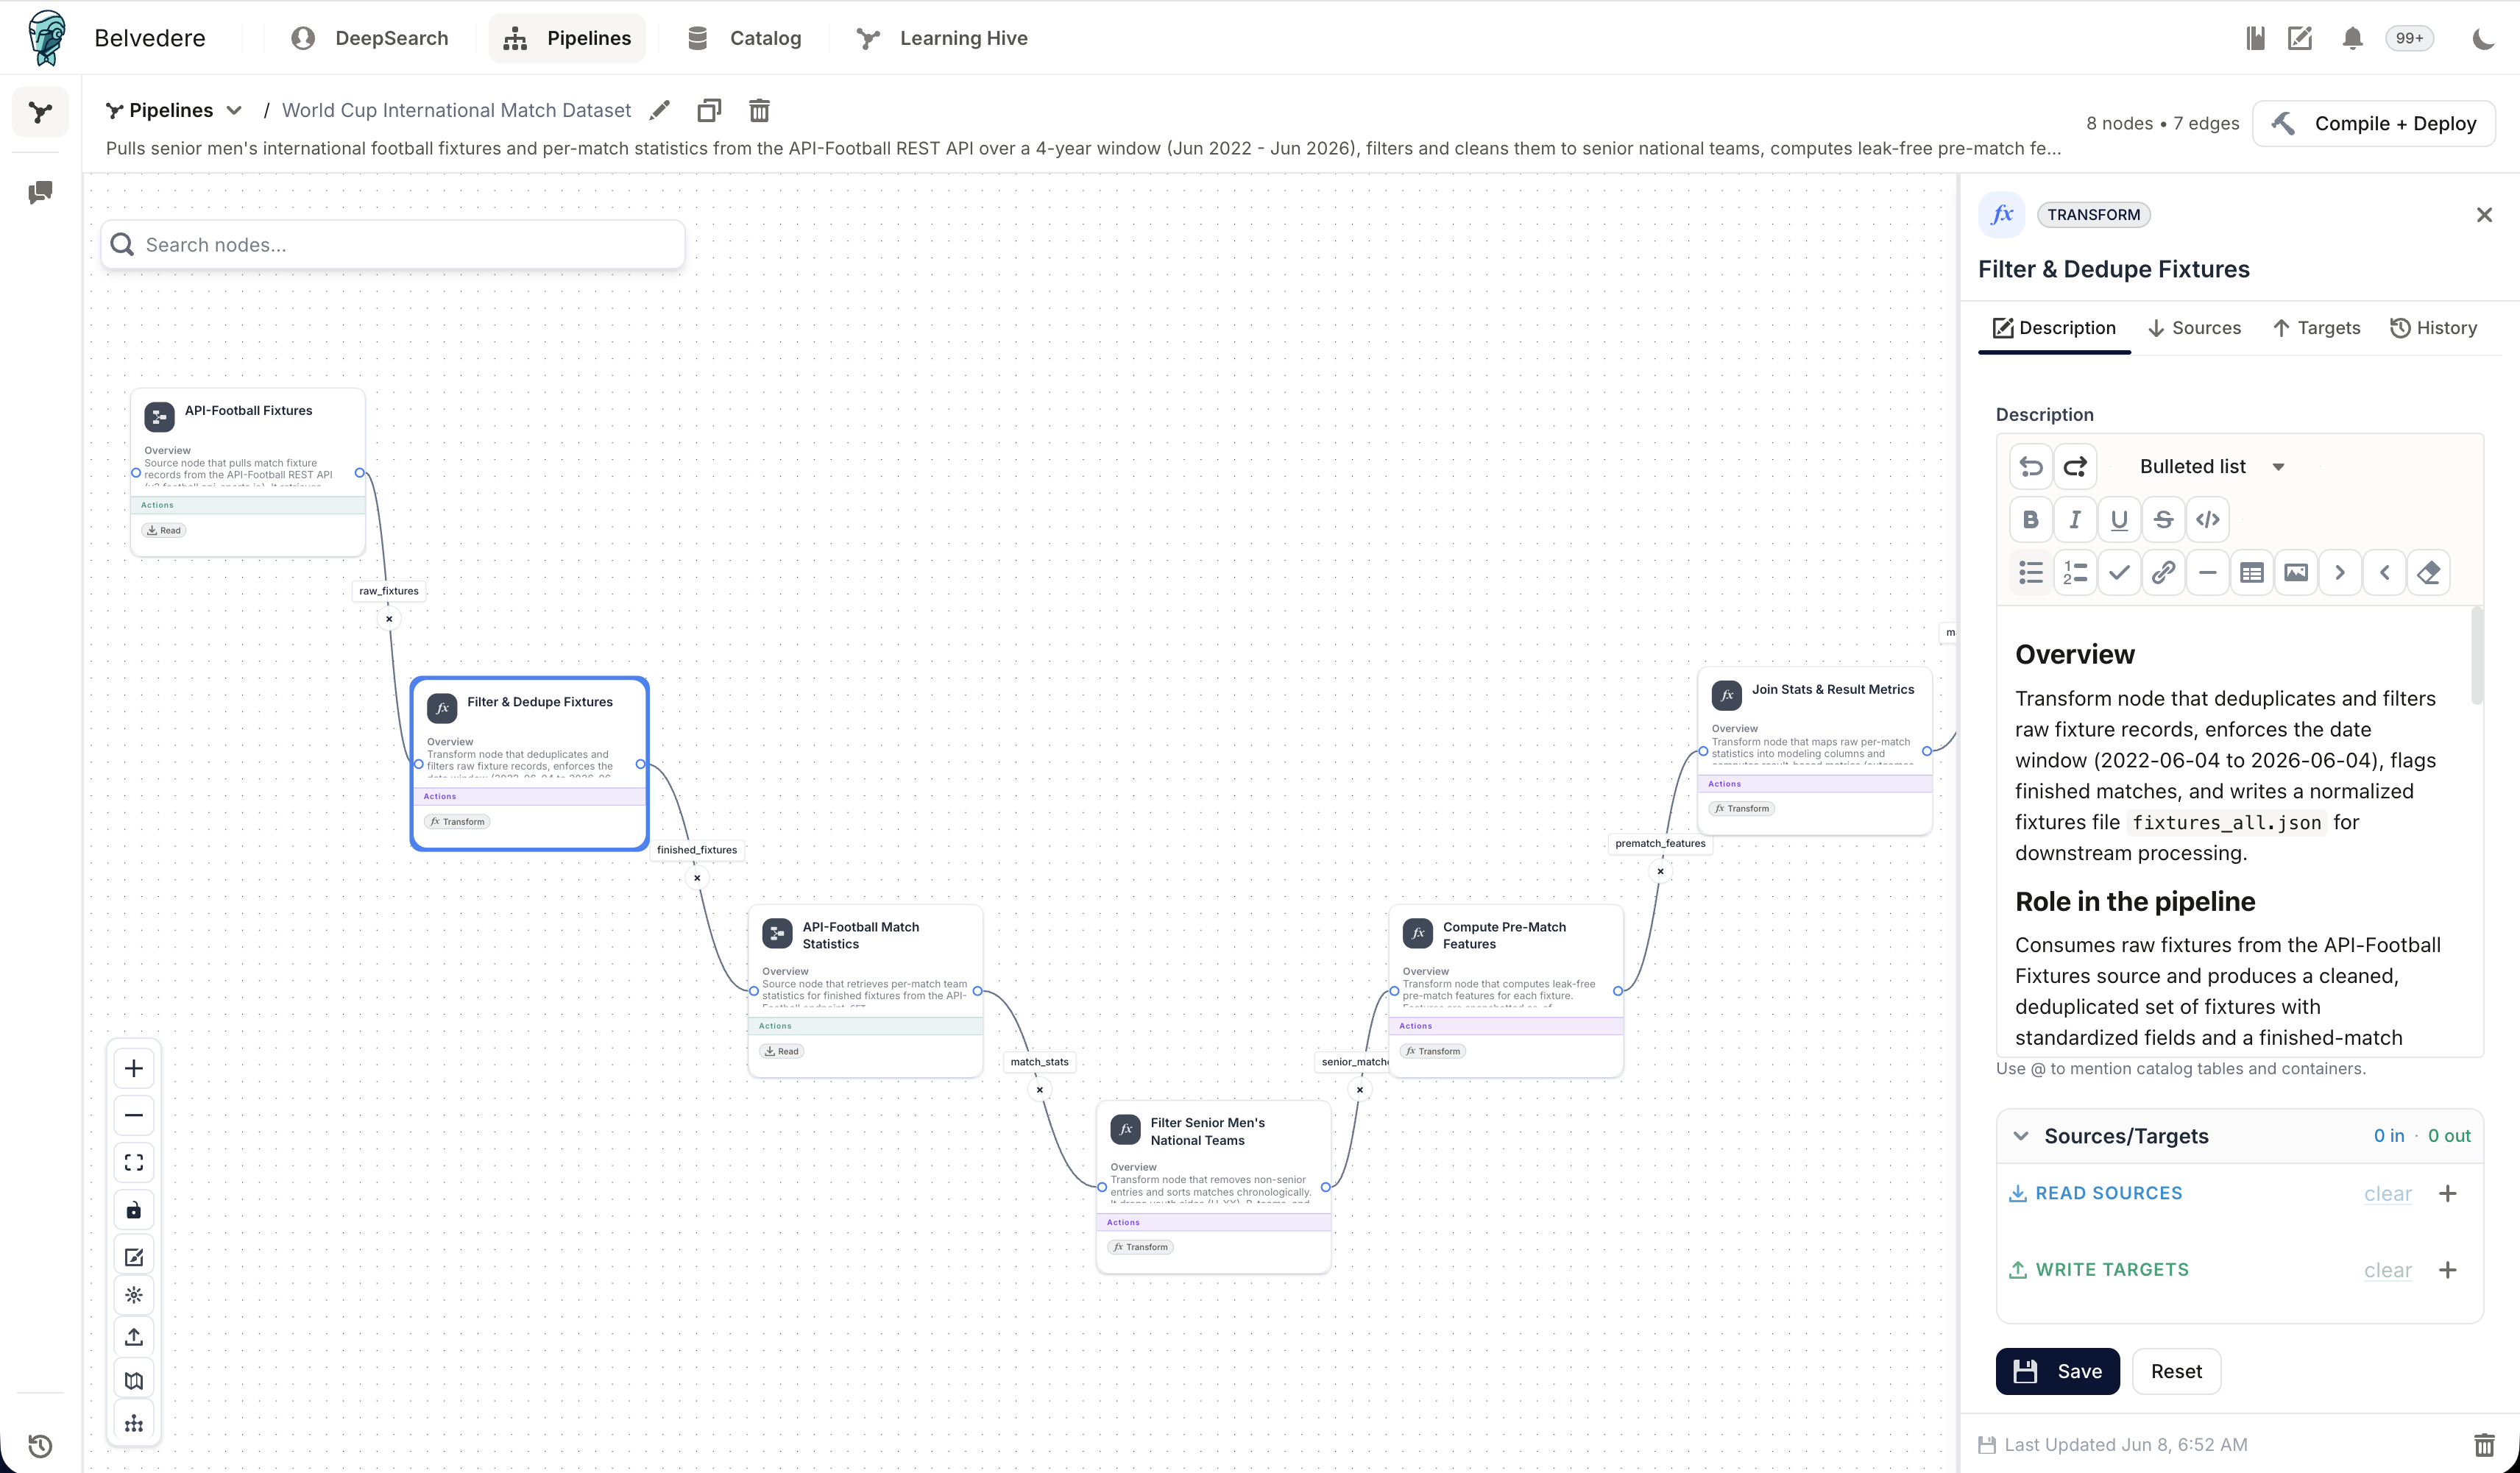Switch to the Description tab

point(2054,328)
